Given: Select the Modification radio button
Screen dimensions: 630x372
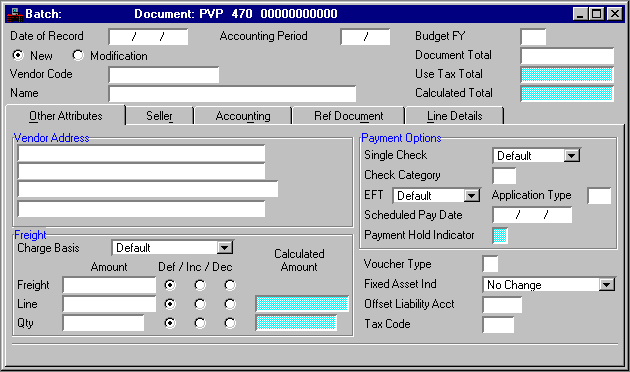Looking at the screenshot, I should pos(78,55).
